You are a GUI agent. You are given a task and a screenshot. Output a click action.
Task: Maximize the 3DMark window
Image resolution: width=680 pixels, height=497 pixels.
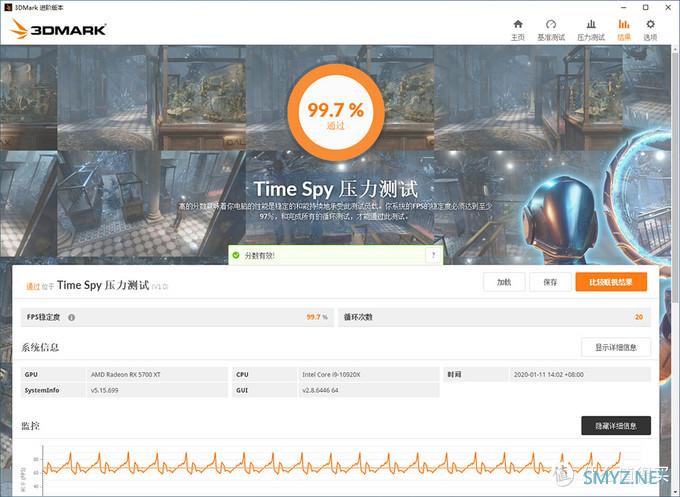646,7
